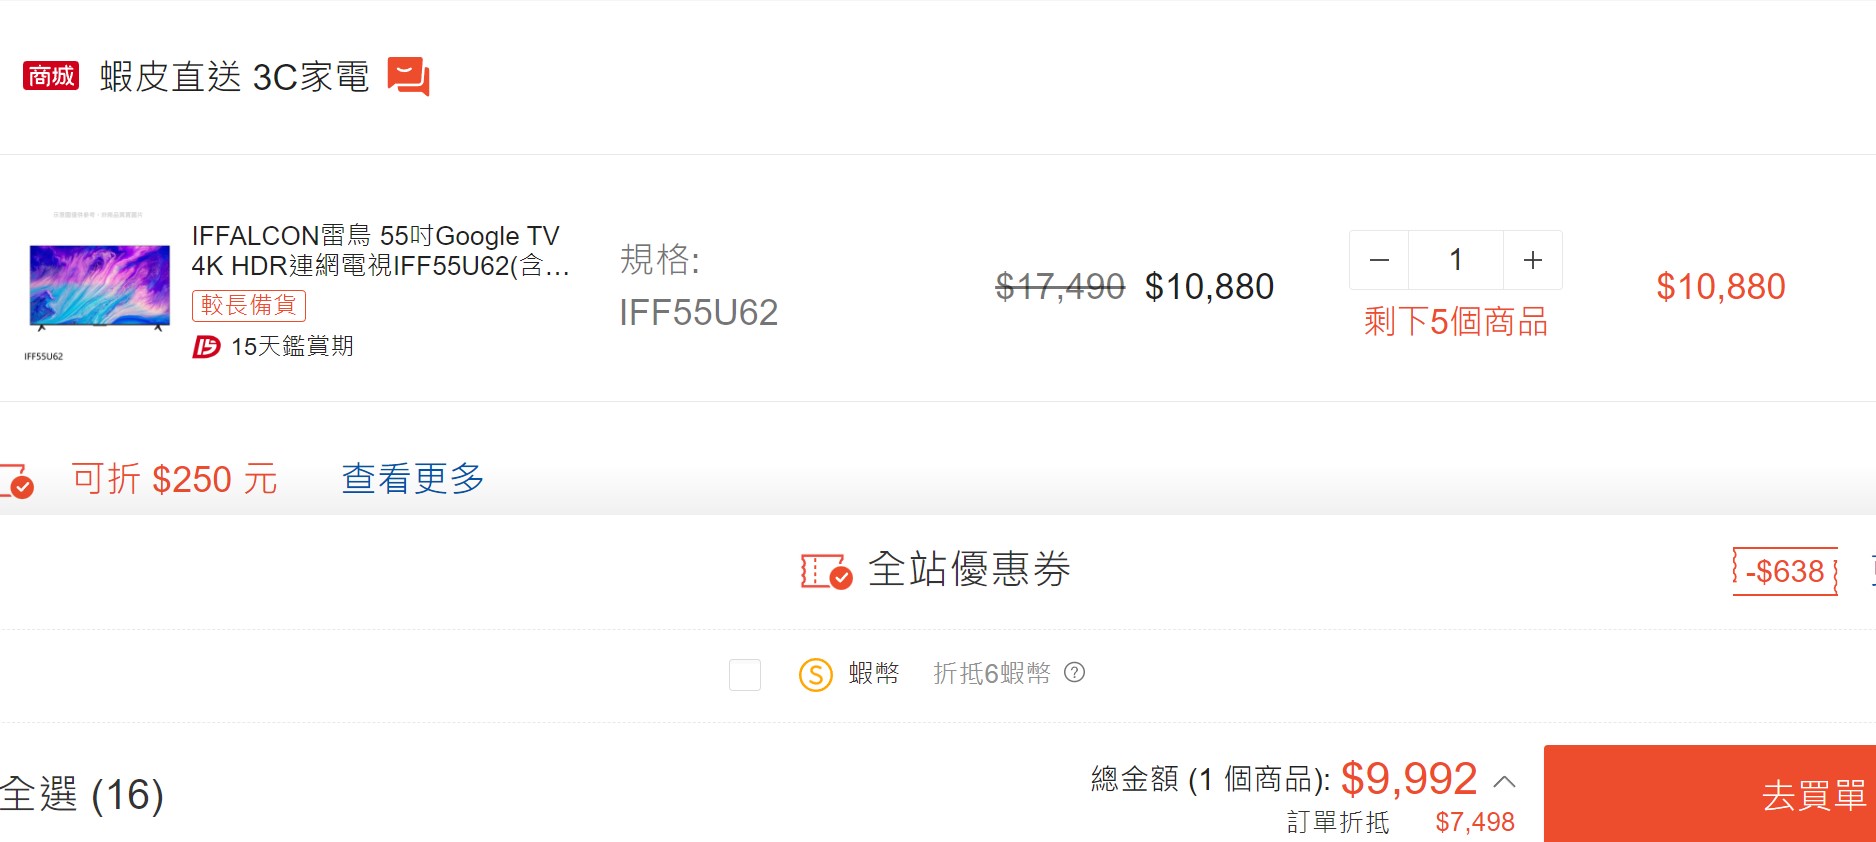The width and height of the screenshot is (1876, 842).
Task: Click 查看更多 to see more vouchers
Action: 412,479
